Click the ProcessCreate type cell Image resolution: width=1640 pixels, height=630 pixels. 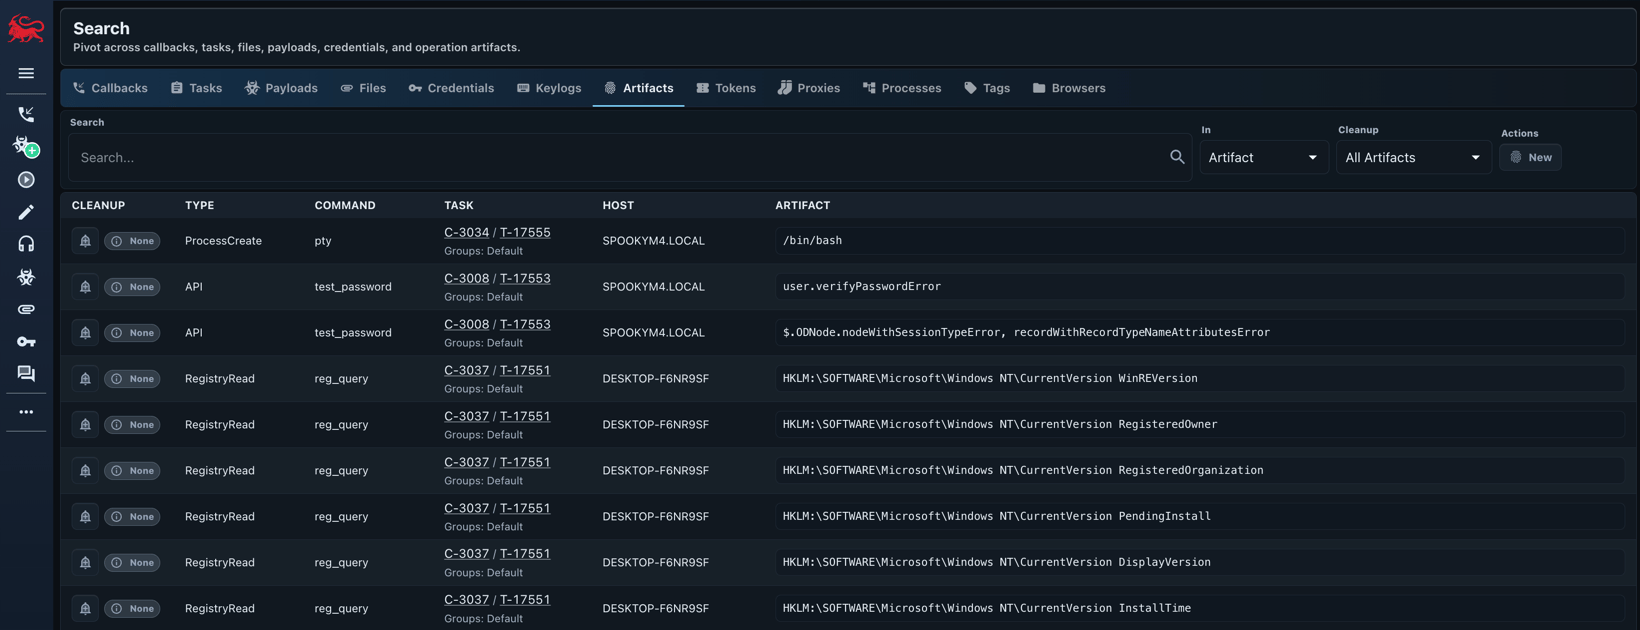click(x=223, y=241)
